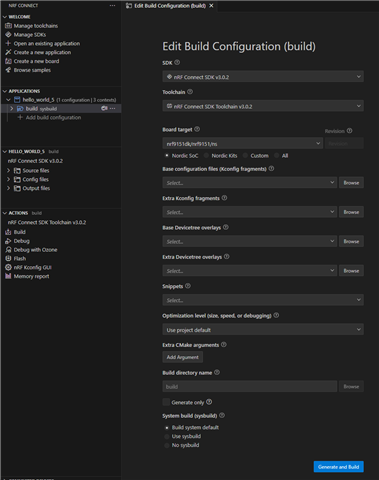Click help icon next to Board target
The width and height of the screenshot is (379, 480).
[x=197, y=129]
